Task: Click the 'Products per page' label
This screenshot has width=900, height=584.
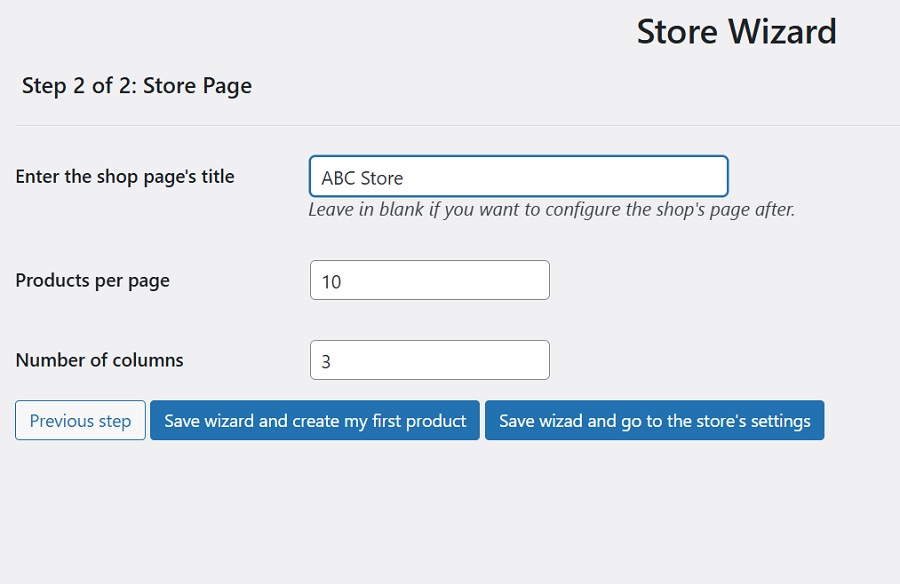Action: pyautogui.click(x=92, y=280)
